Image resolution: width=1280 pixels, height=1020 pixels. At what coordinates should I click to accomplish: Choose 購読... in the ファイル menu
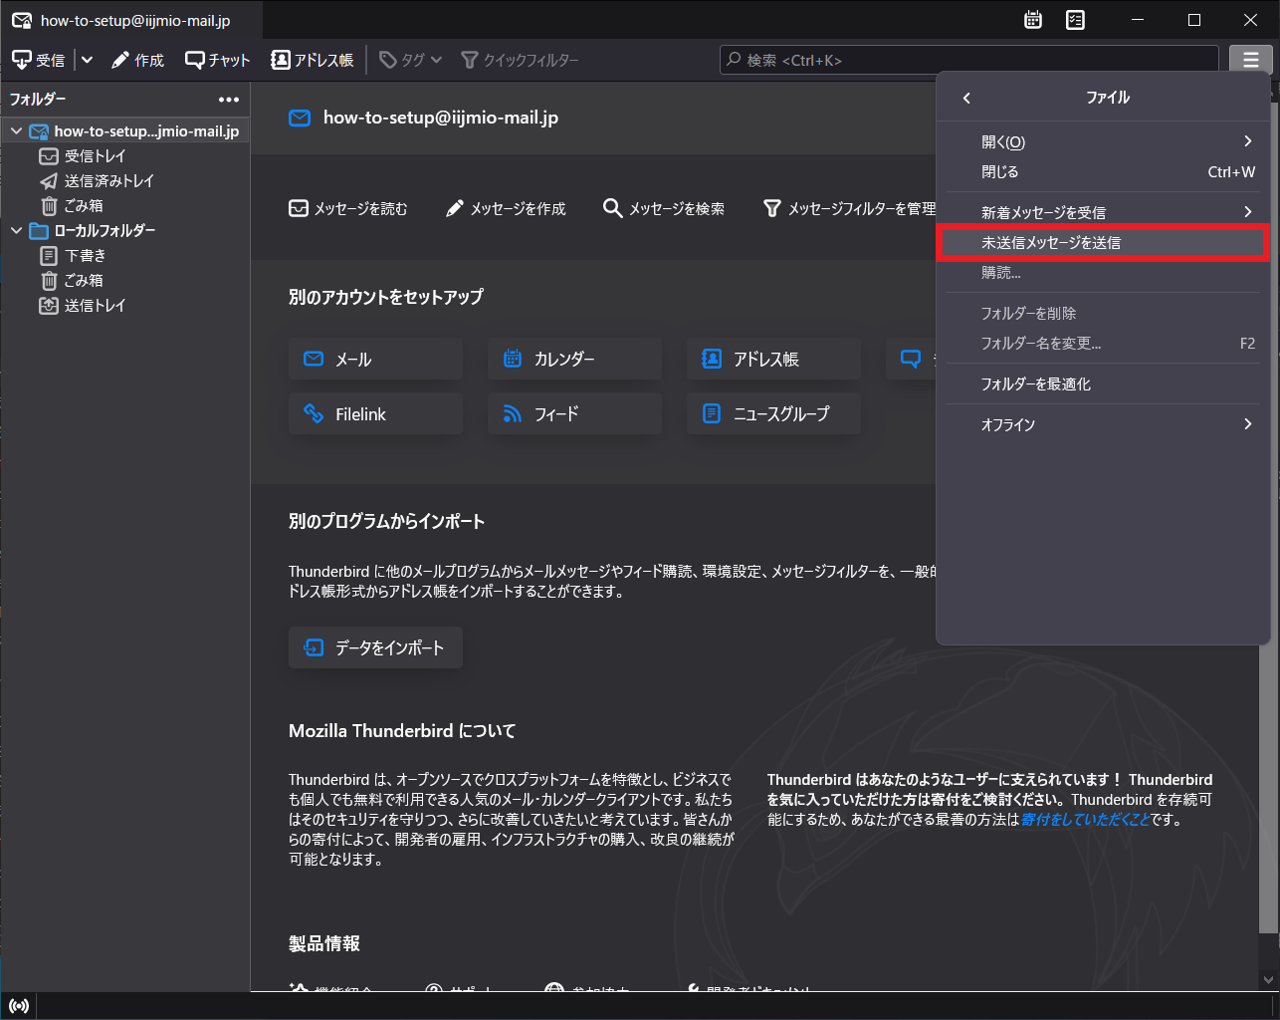(x=1103, y=272)
